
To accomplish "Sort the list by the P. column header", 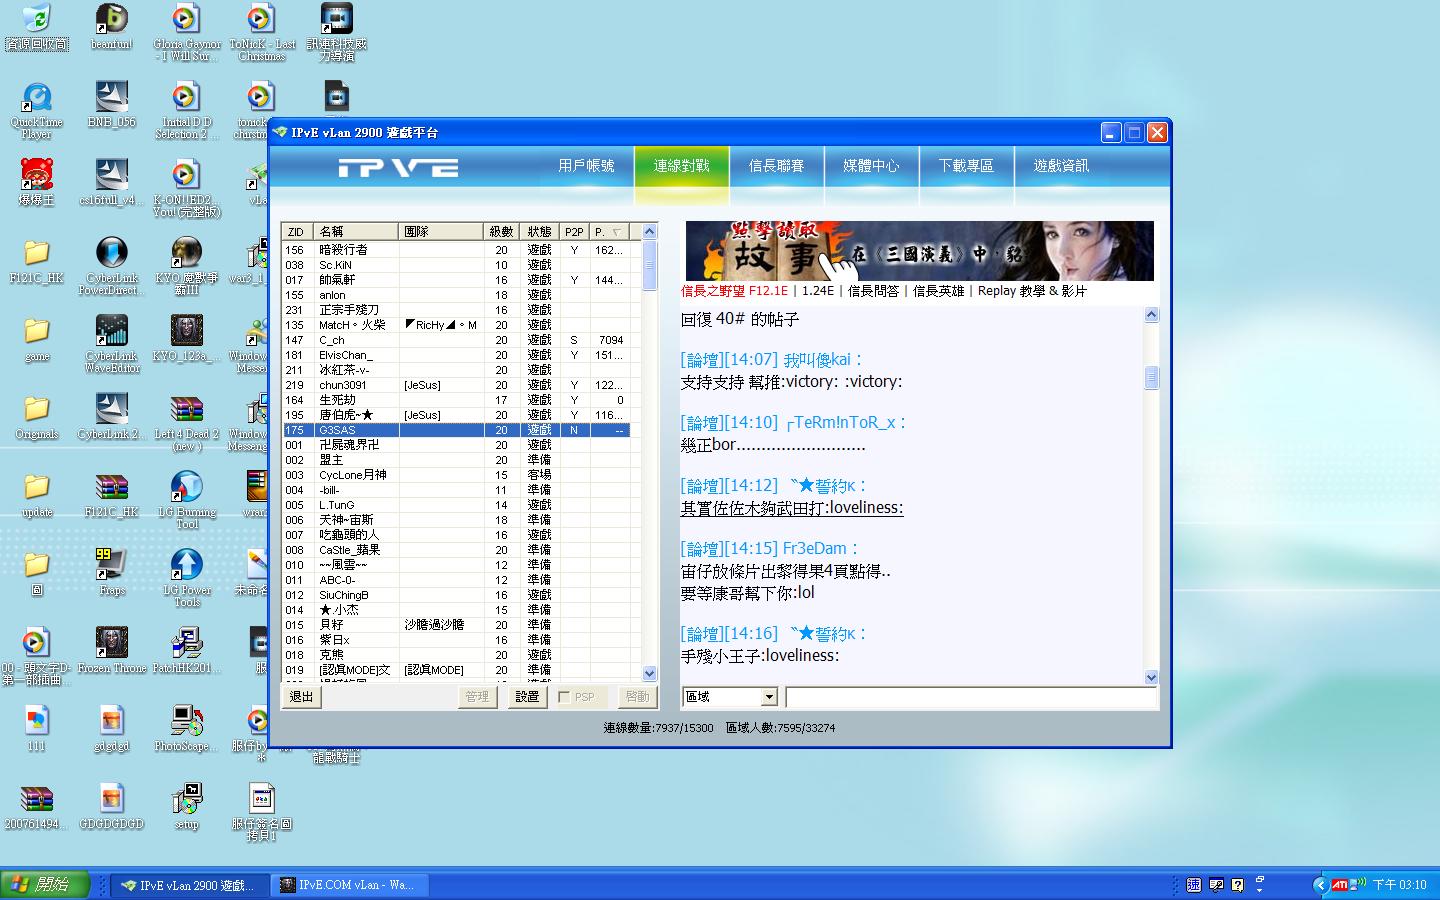I will [608, 232].
